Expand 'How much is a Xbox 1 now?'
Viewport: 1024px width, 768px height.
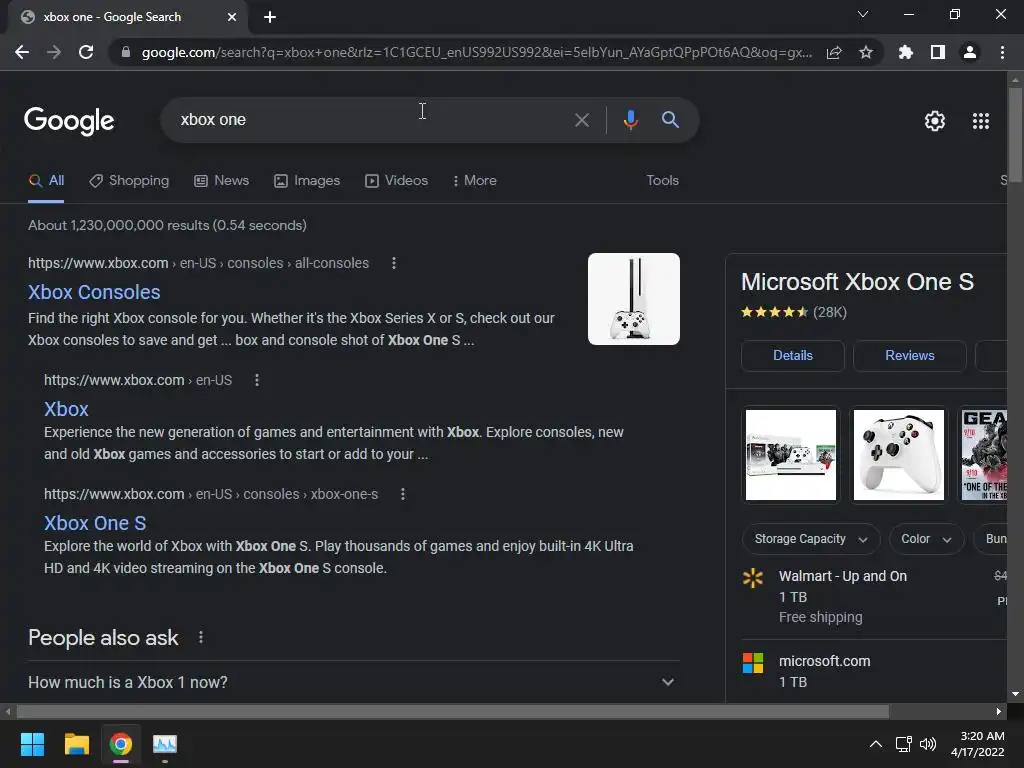[354, 682]
